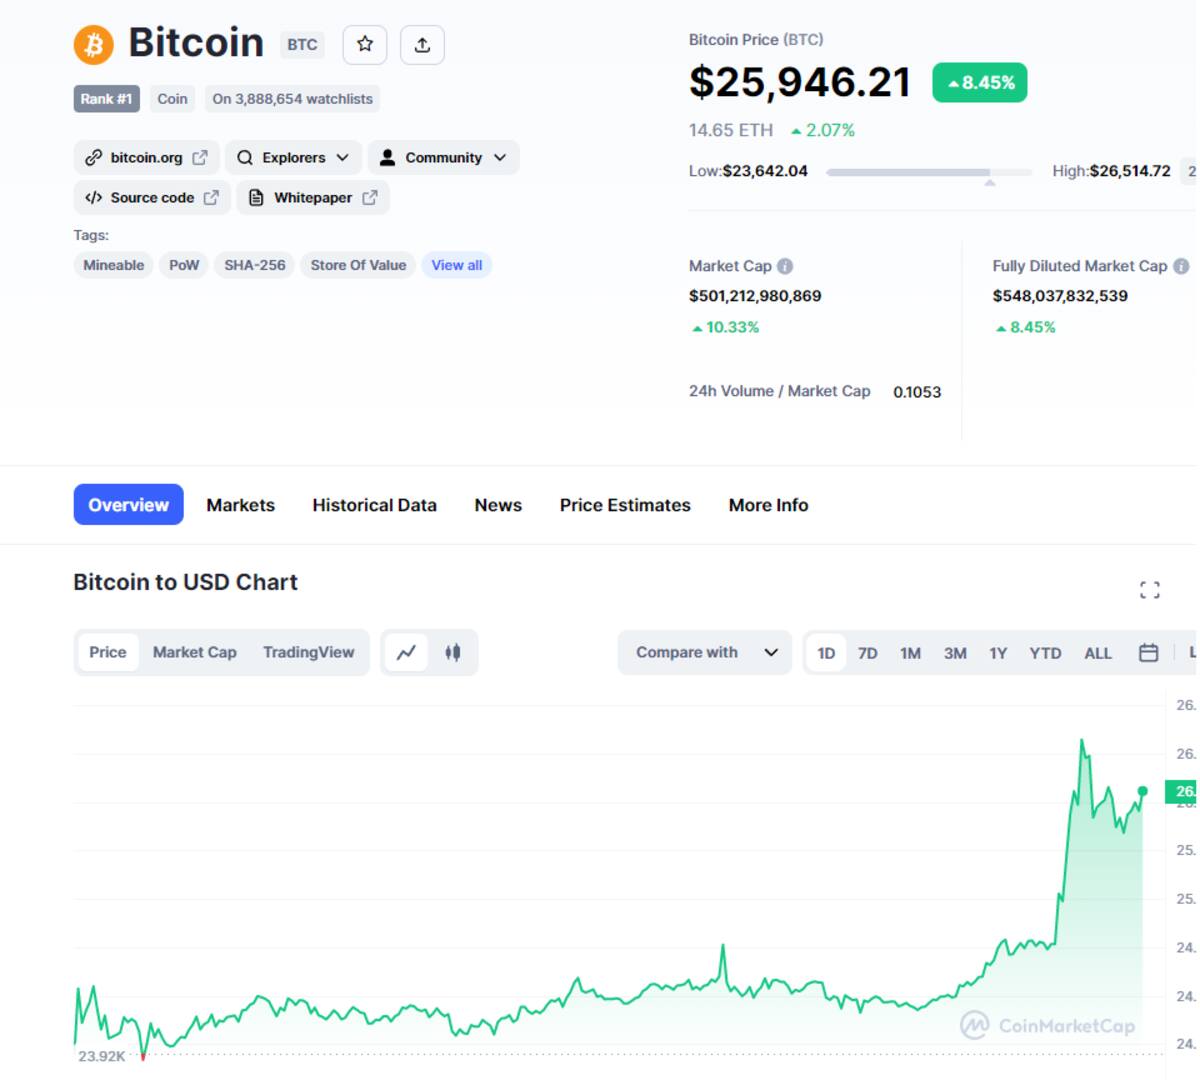Screen dimensions: 1200x1090
Task: Switch chart to TradingView mode
Action: click(x=308, y=653)
